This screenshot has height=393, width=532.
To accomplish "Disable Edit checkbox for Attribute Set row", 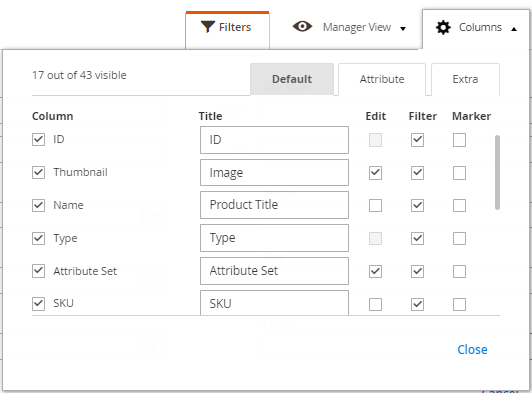I will click(375, 271).
